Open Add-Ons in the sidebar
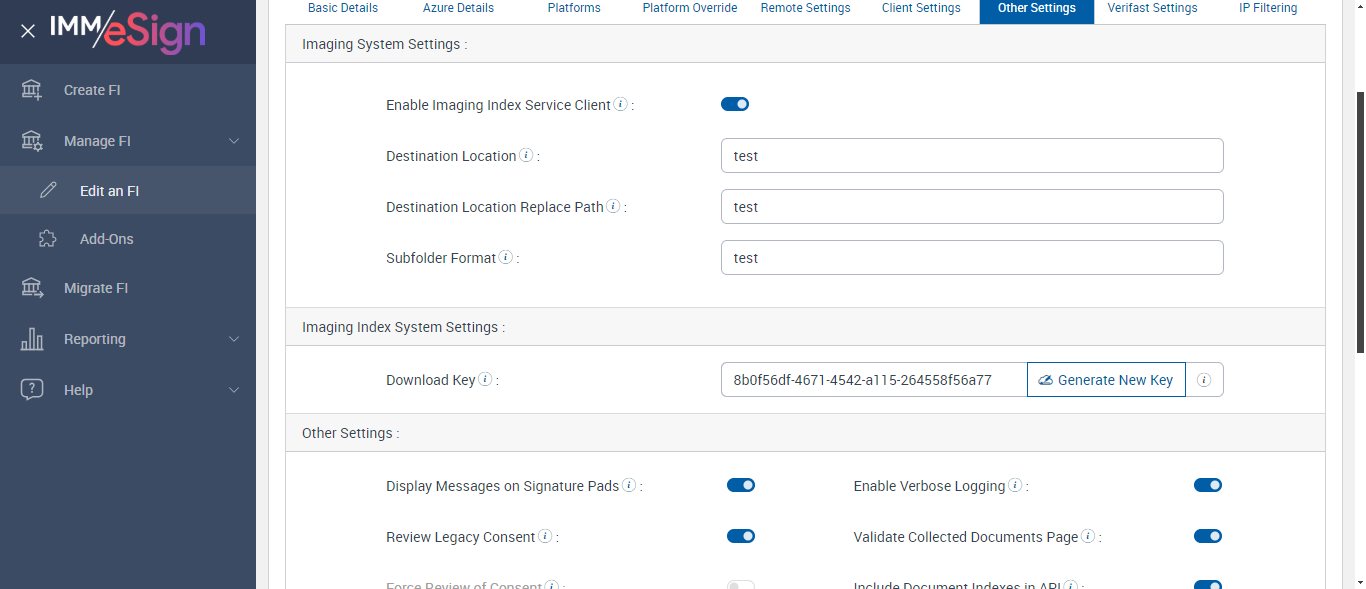 [x=106, y=239]
